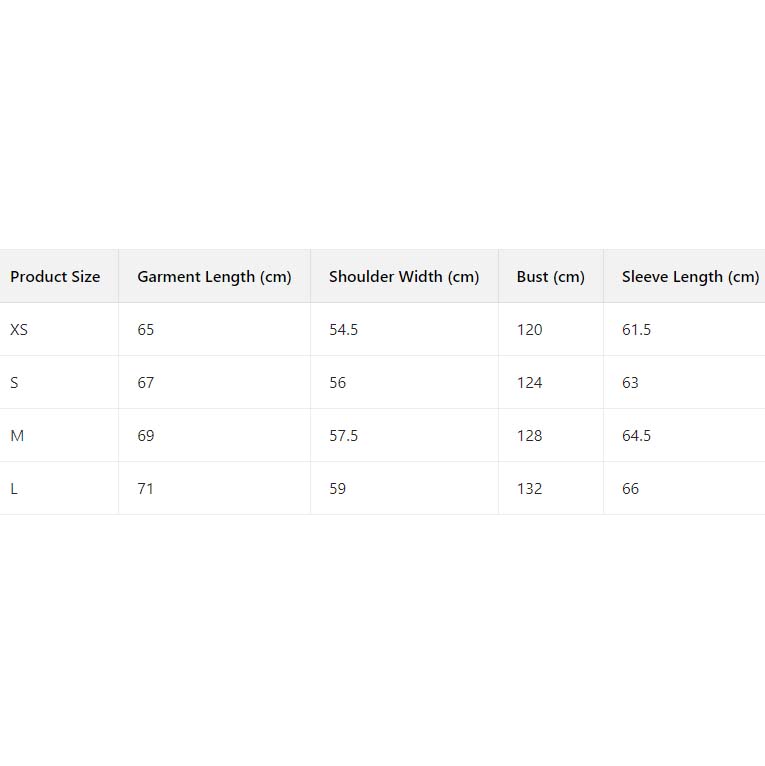Click garment length value 71
Image resolution: width=765 pixels, height=766 pixels.
click(x=146, y=489)
